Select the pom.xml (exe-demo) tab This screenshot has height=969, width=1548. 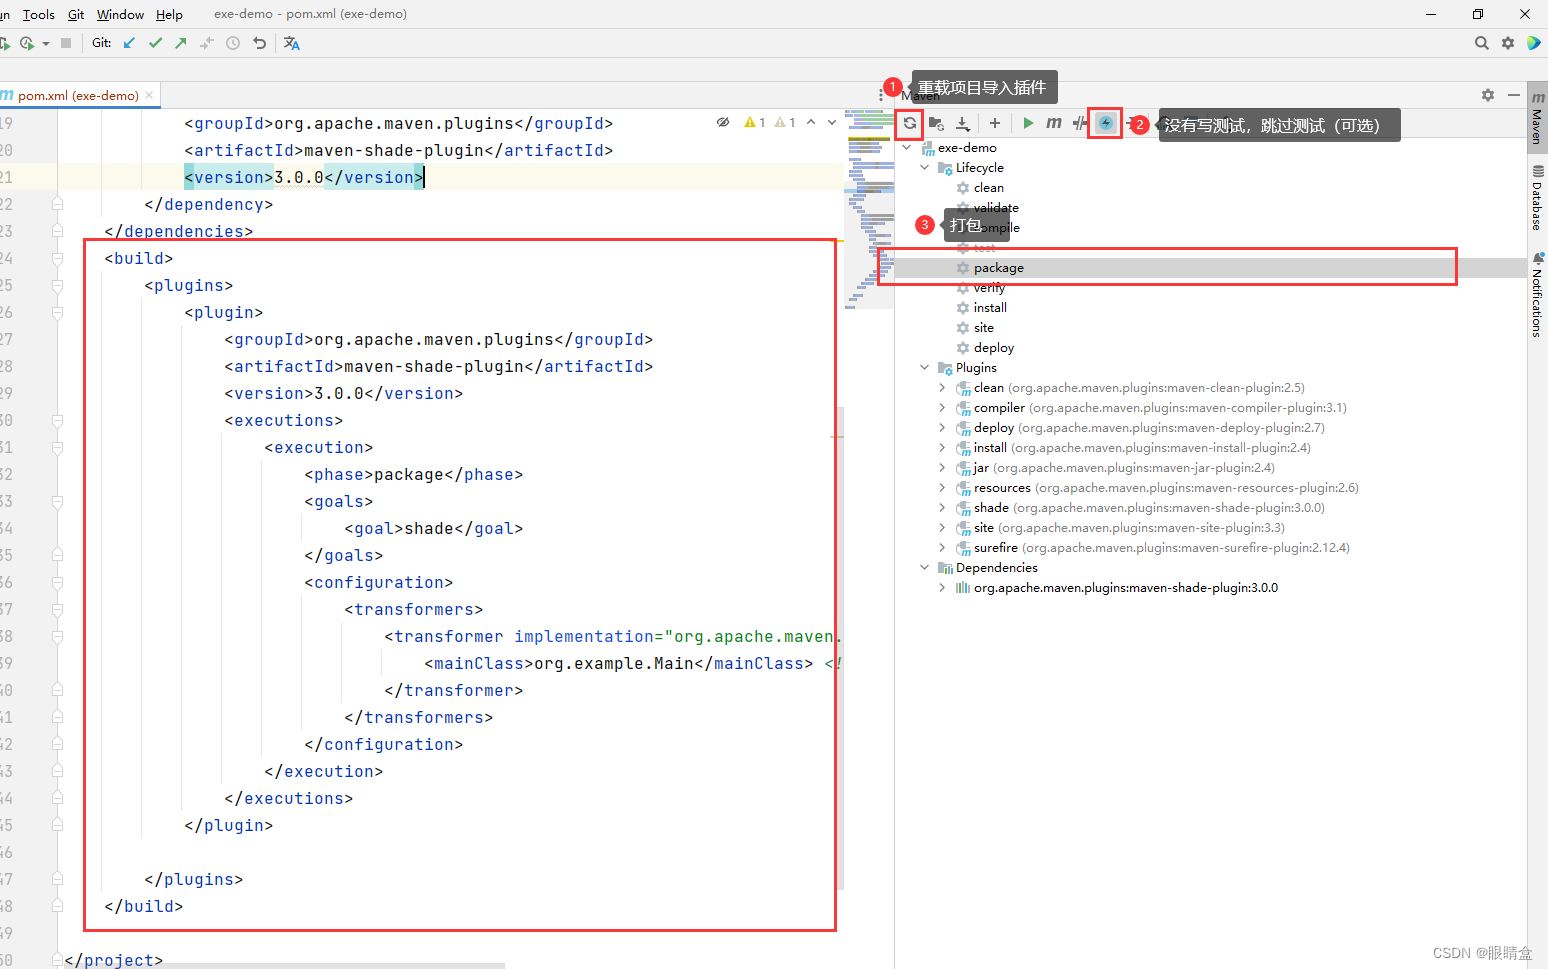(x=78, y=95)
